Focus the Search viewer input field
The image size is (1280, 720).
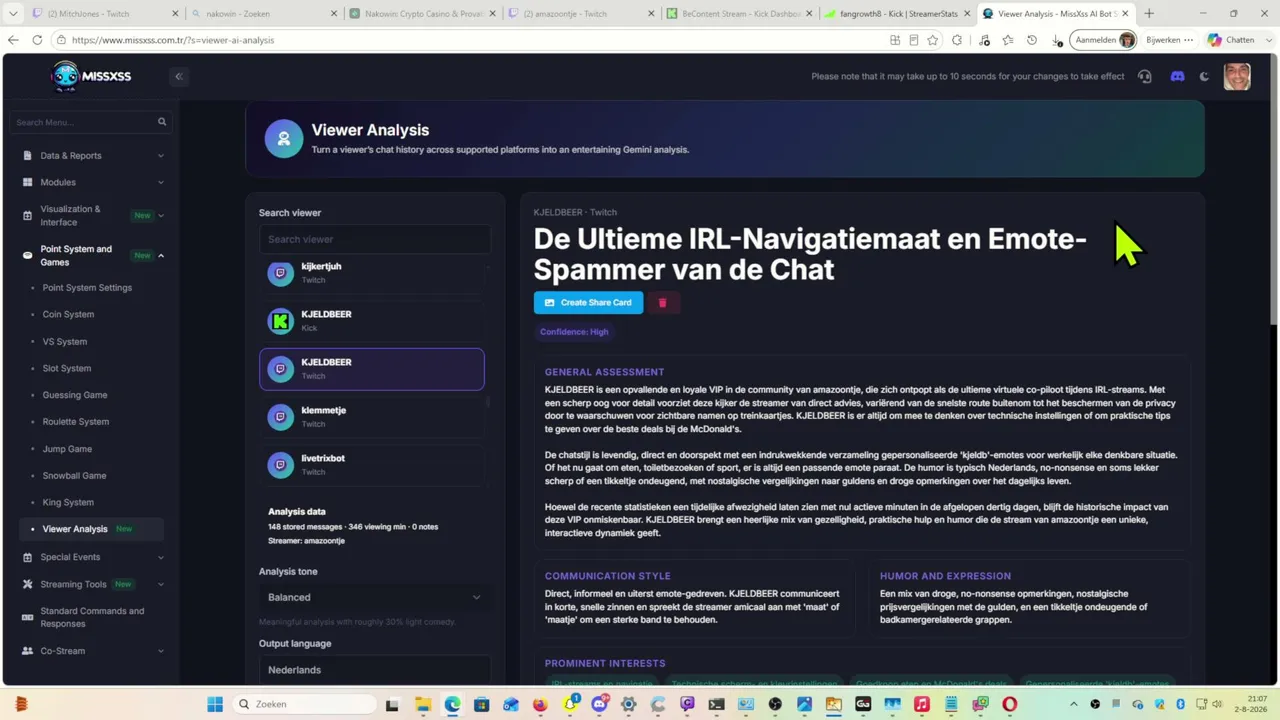coord(374,240)
